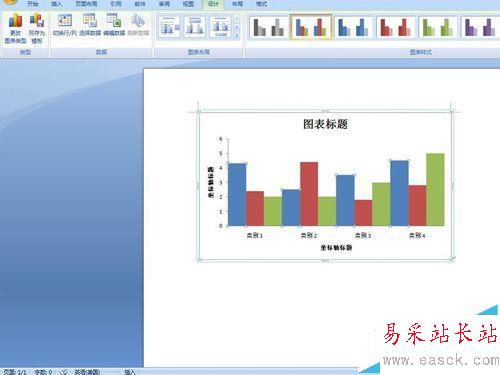The image size is (500, 375).
Task: Select the 格式 chart tools tab
Action: pyautogui.click(x=261, y=4)
